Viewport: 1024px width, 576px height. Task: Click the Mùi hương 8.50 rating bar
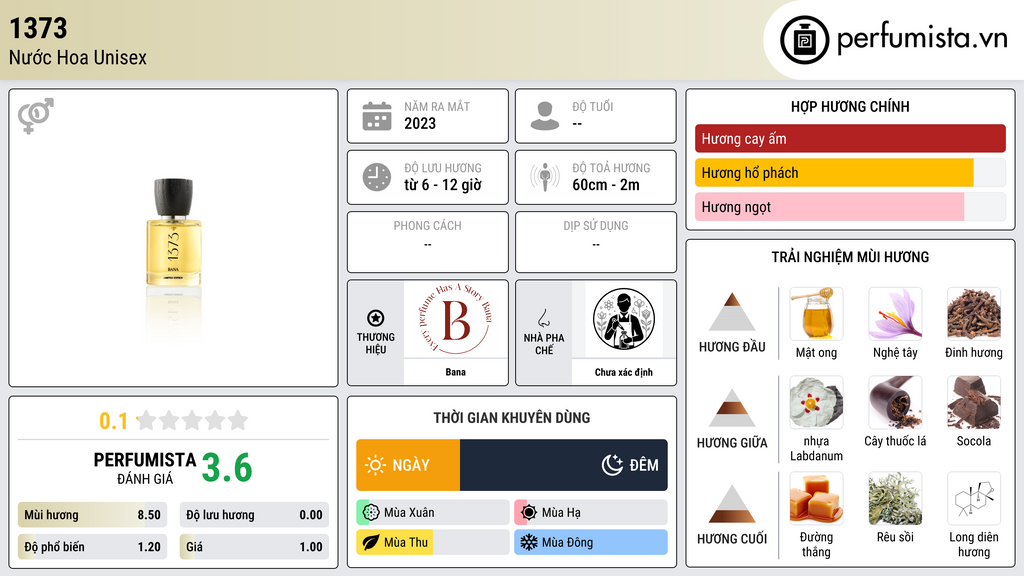[92, 515]
